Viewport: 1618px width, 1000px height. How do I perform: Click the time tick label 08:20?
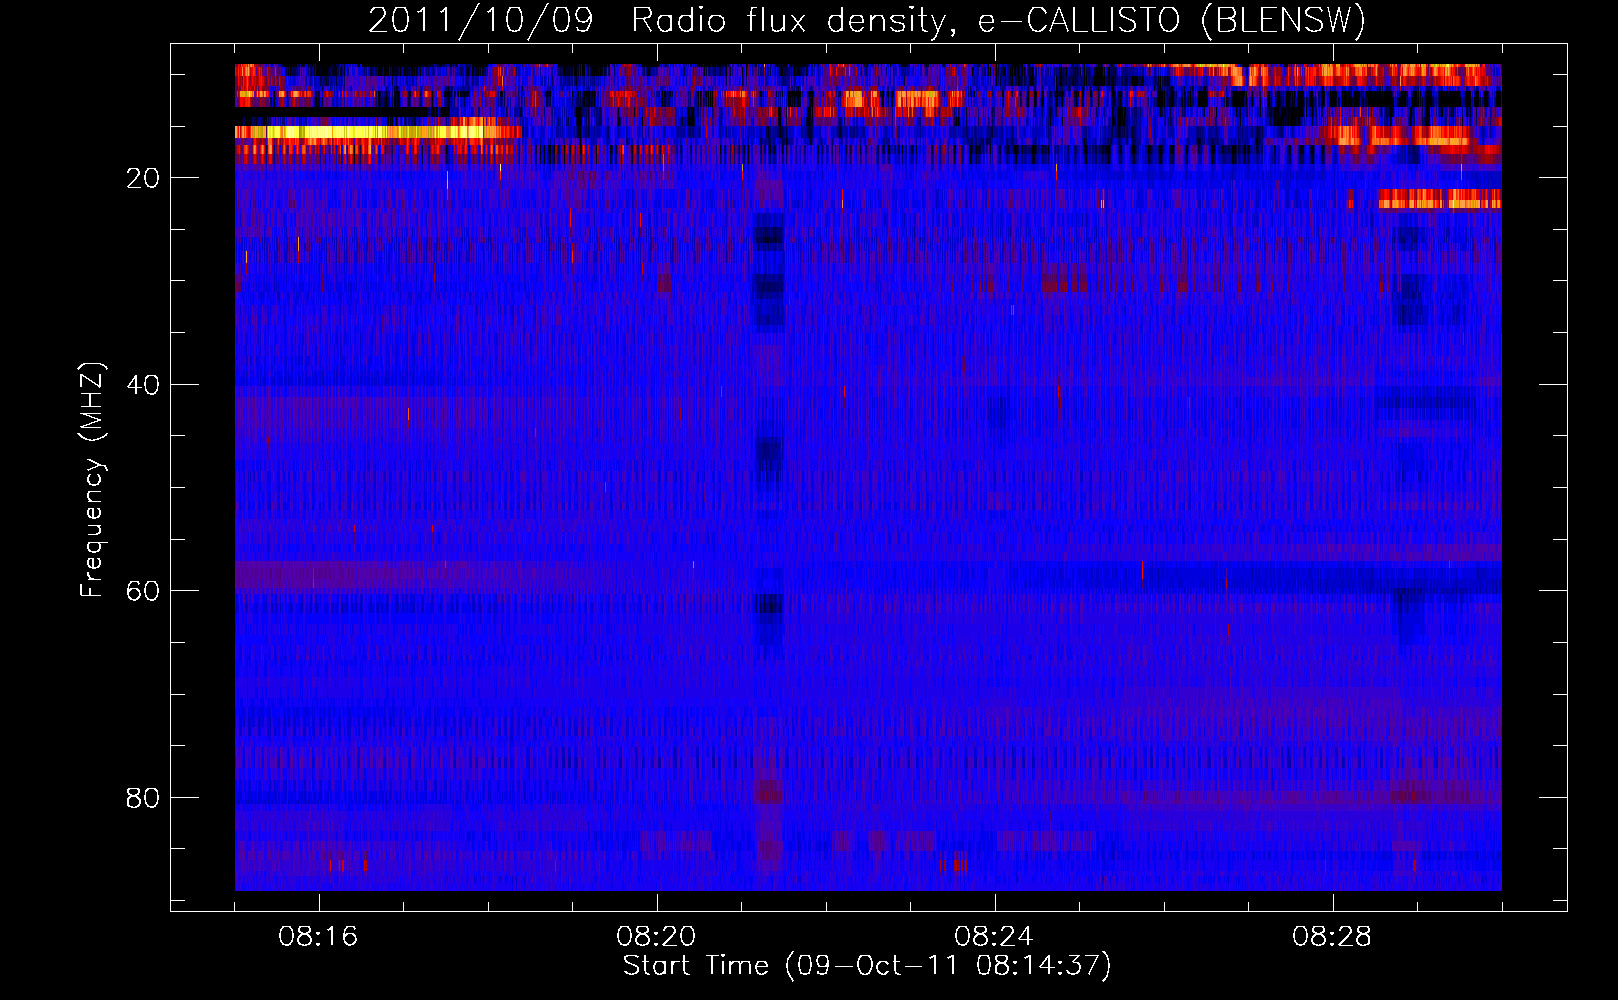(656, 937)
